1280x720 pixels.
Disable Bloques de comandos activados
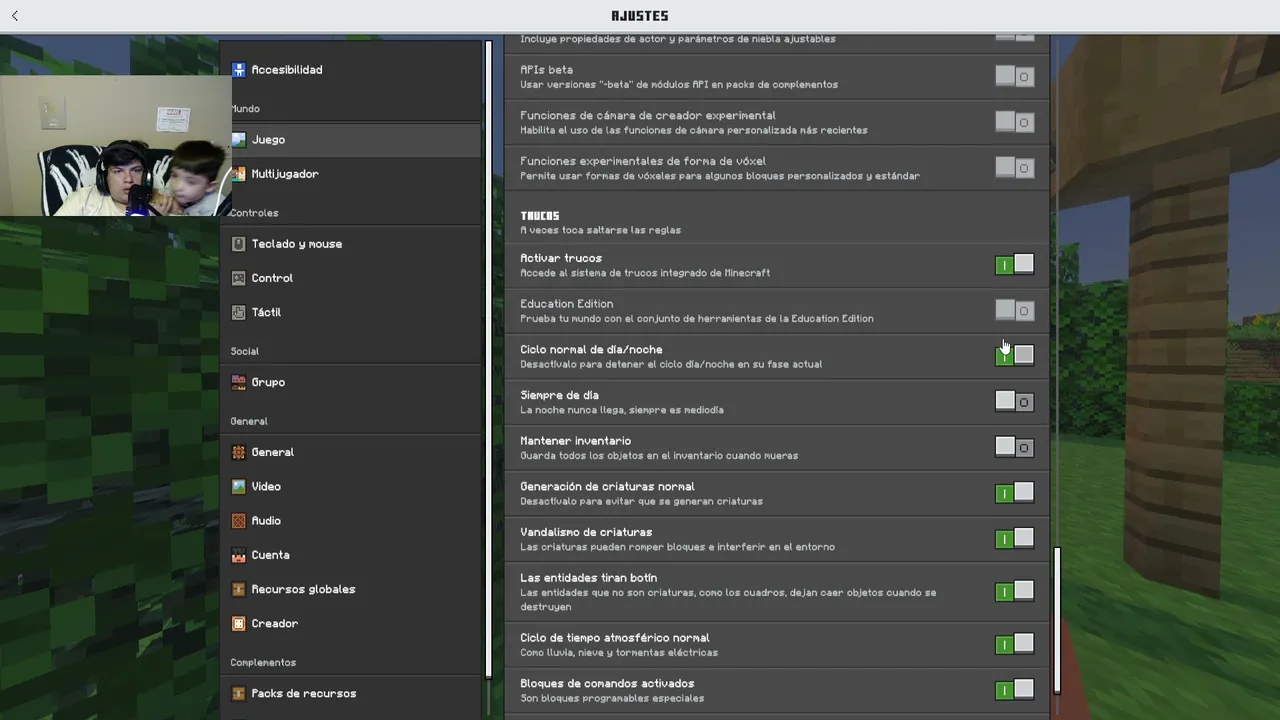[x=1014, y=690]
